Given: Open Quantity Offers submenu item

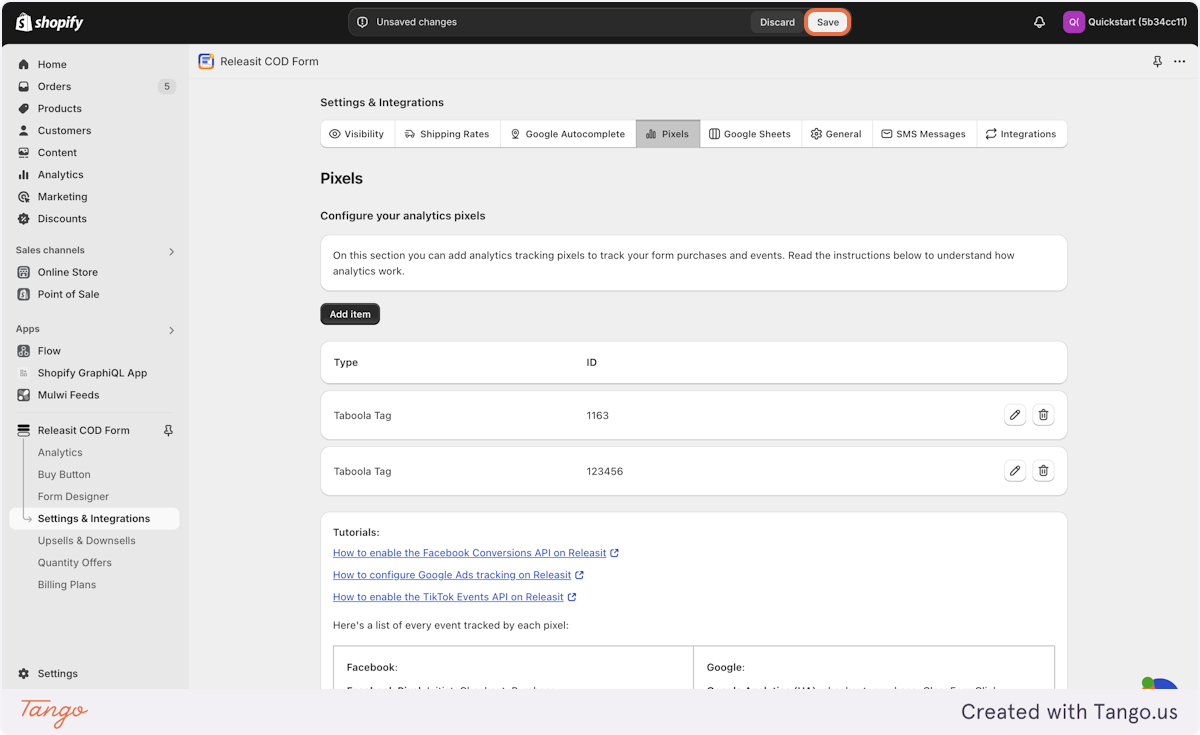Looking at the screenshot, I should click(75, 563).
